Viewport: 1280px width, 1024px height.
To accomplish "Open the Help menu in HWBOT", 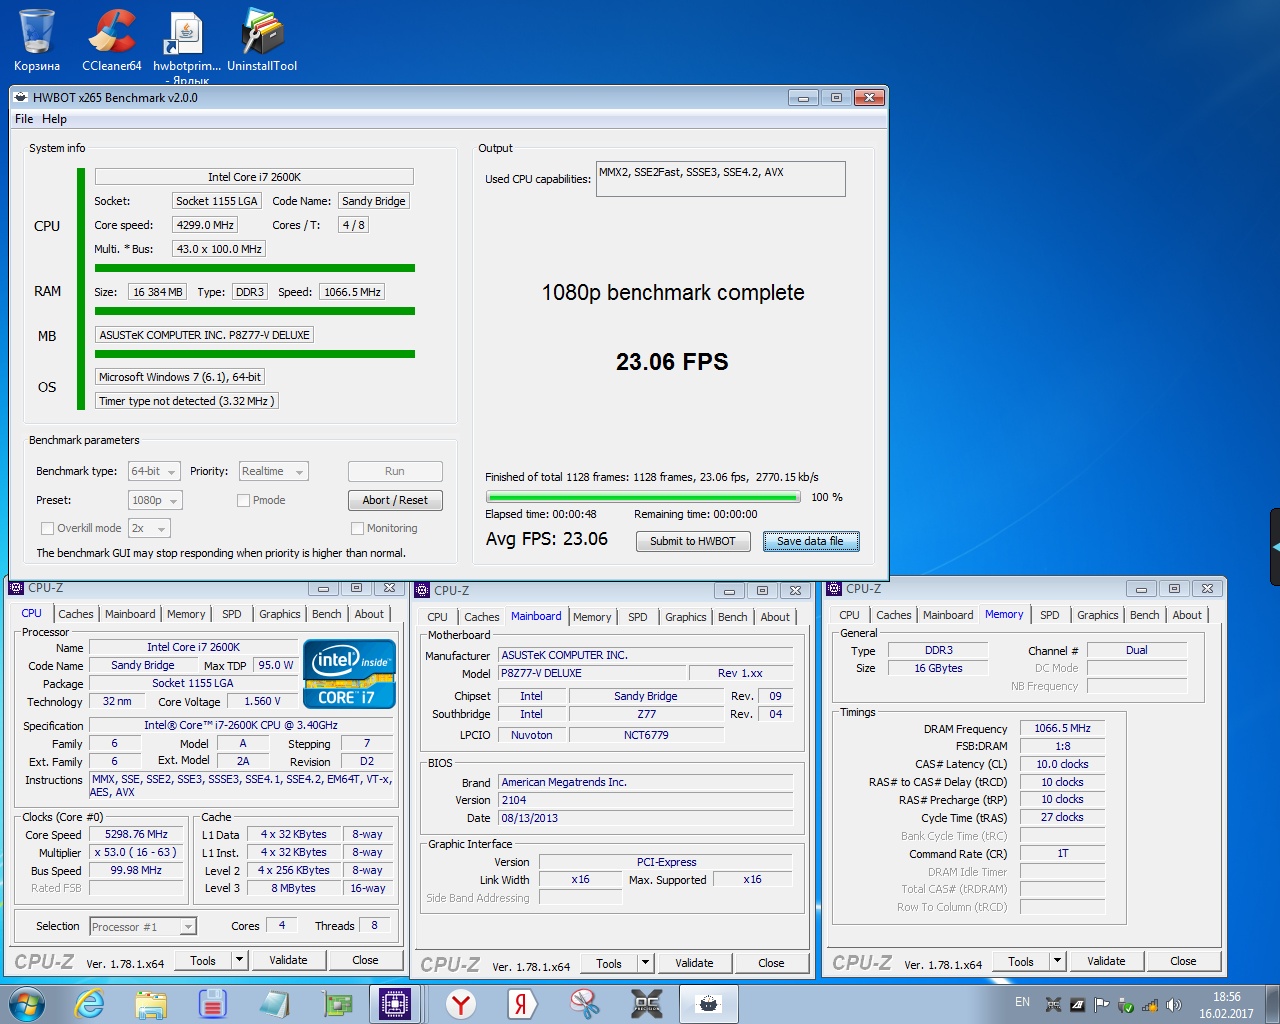I will coord(54,119).
